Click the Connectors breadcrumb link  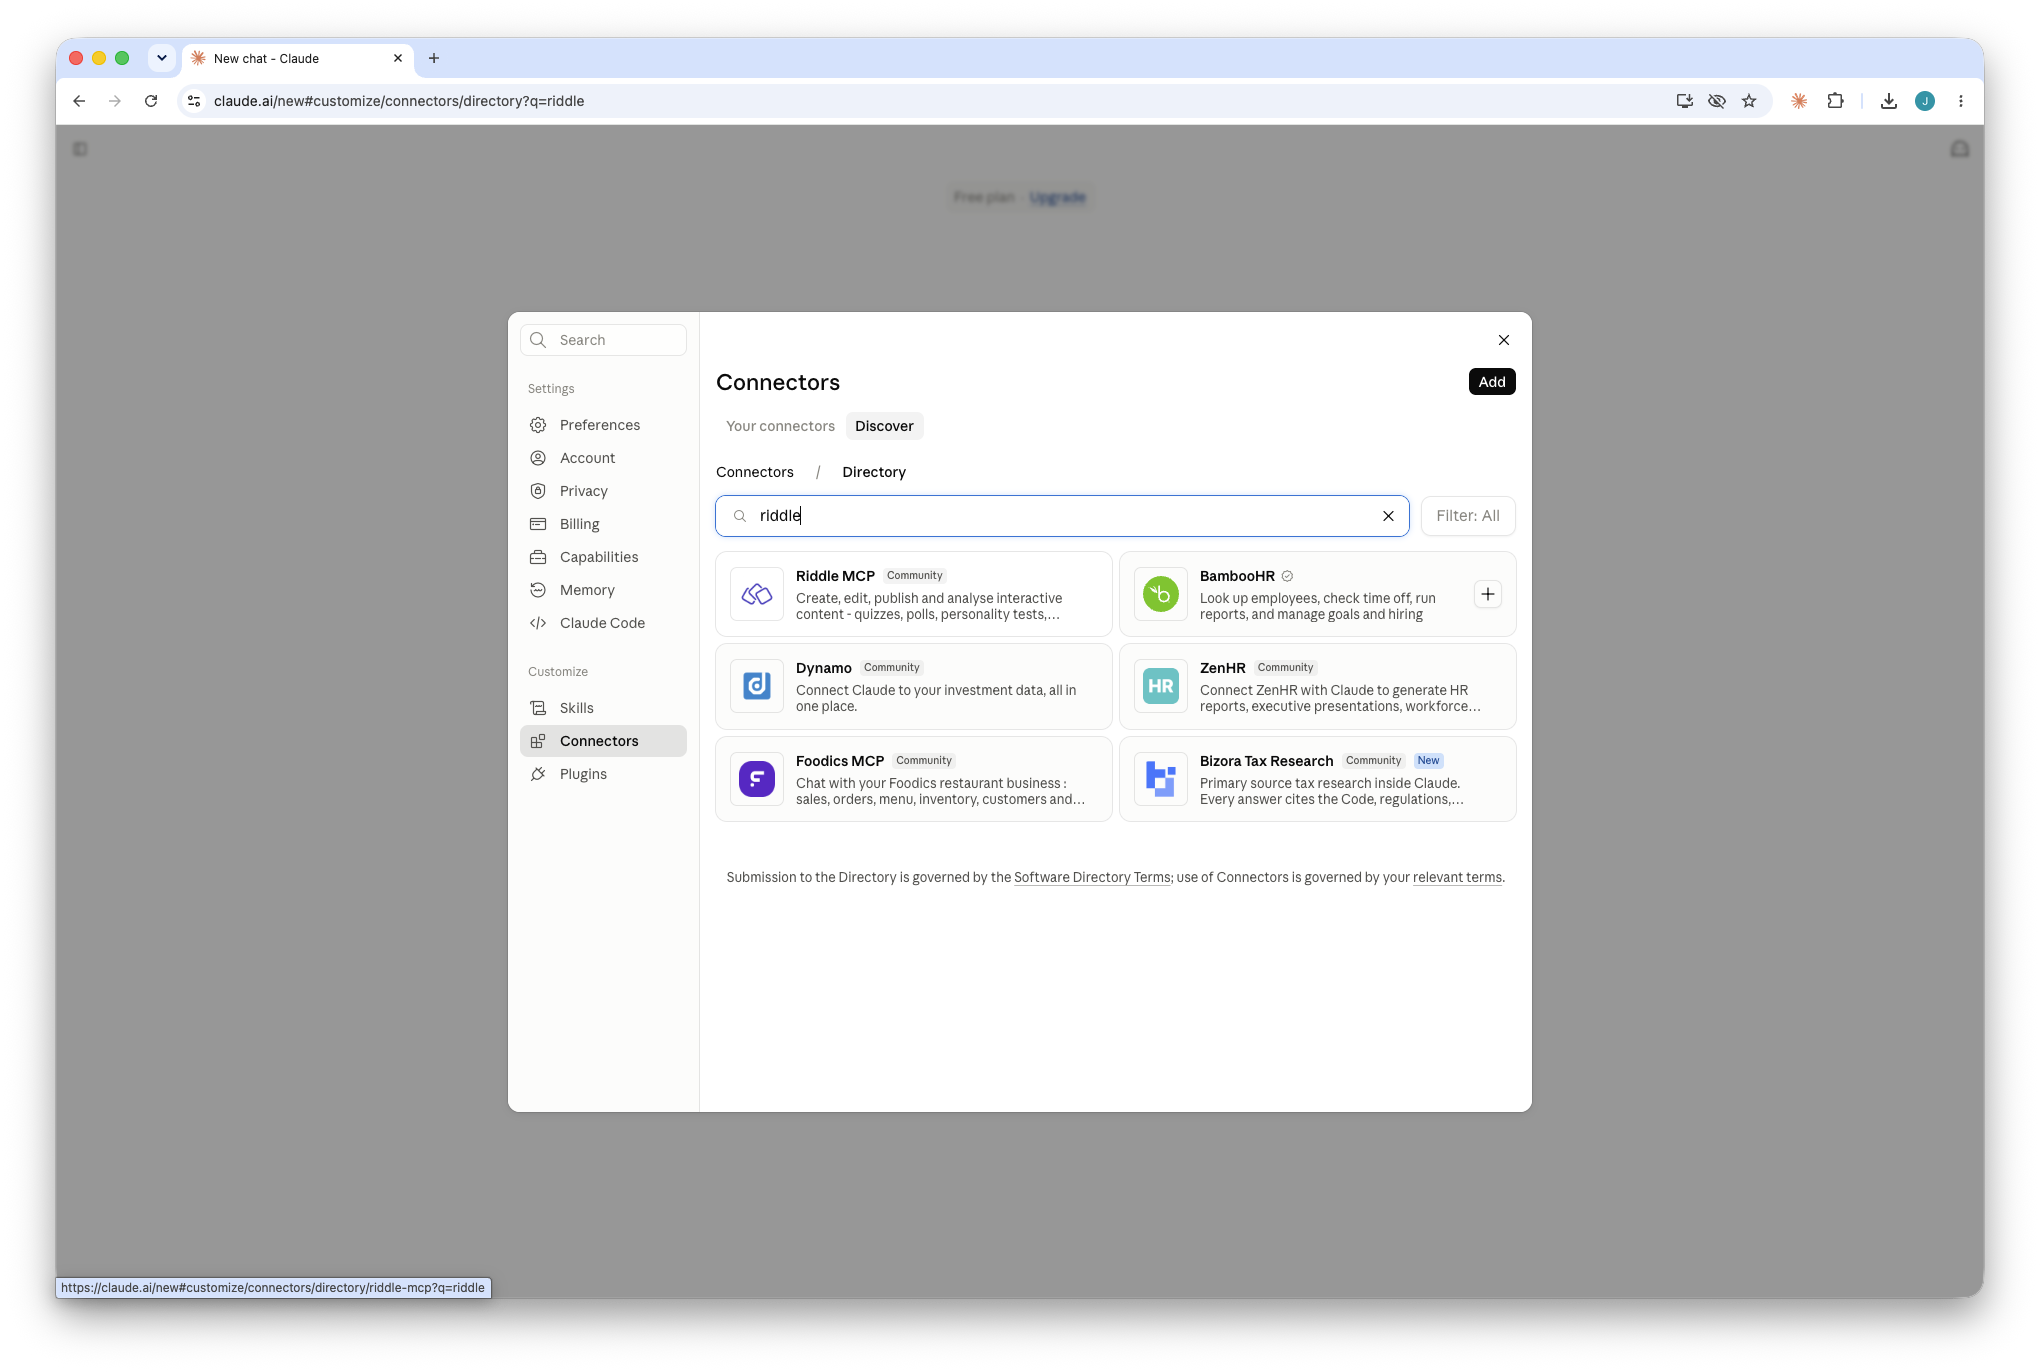click(755, 472)
